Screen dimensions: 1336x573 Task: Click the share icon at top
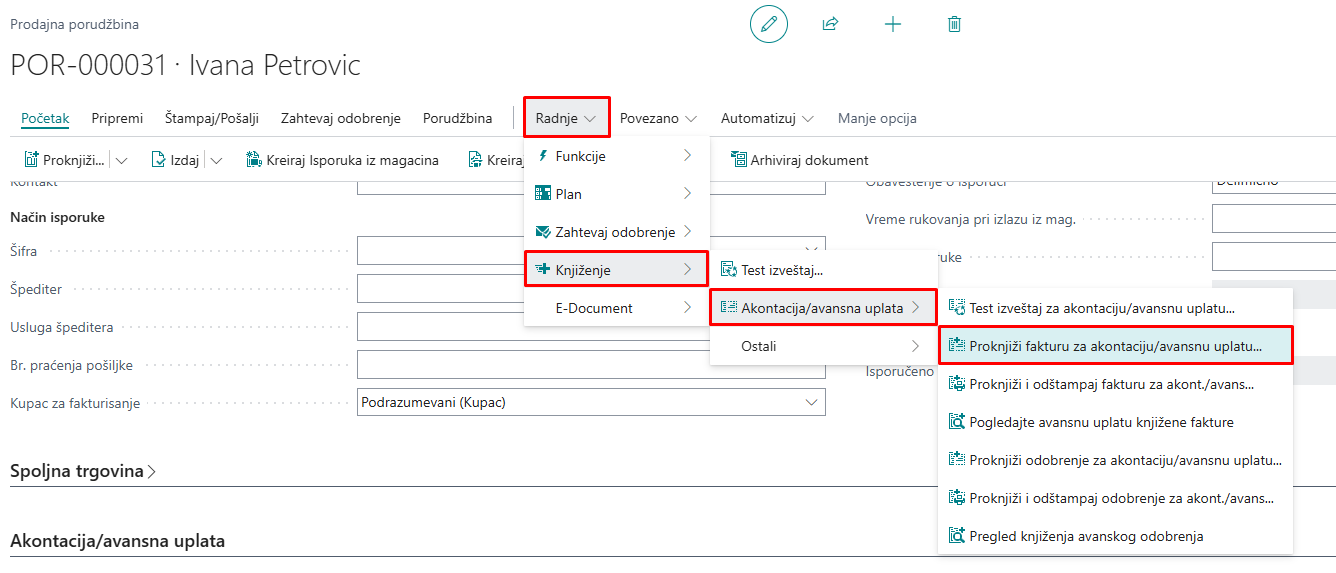(x=830, y=24)
